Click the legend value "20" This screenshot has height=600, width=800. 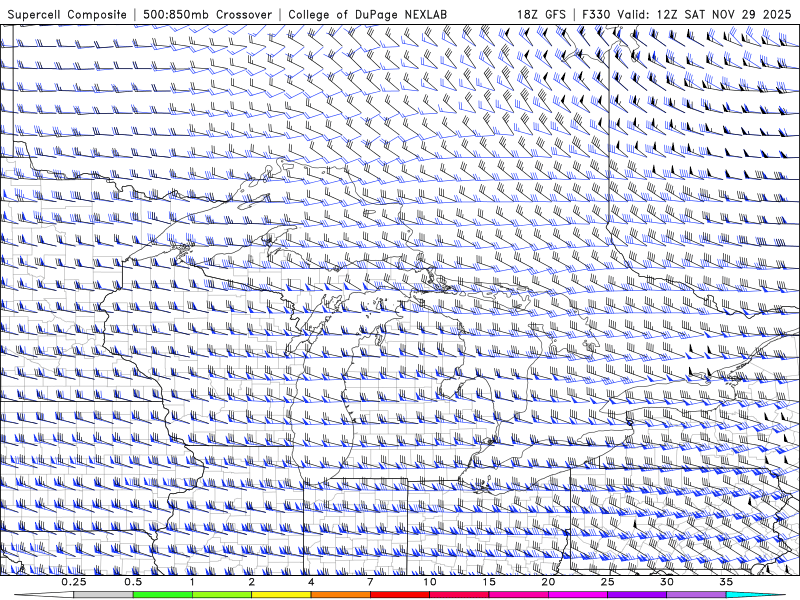pyautogui.click(x=548, y=582)
